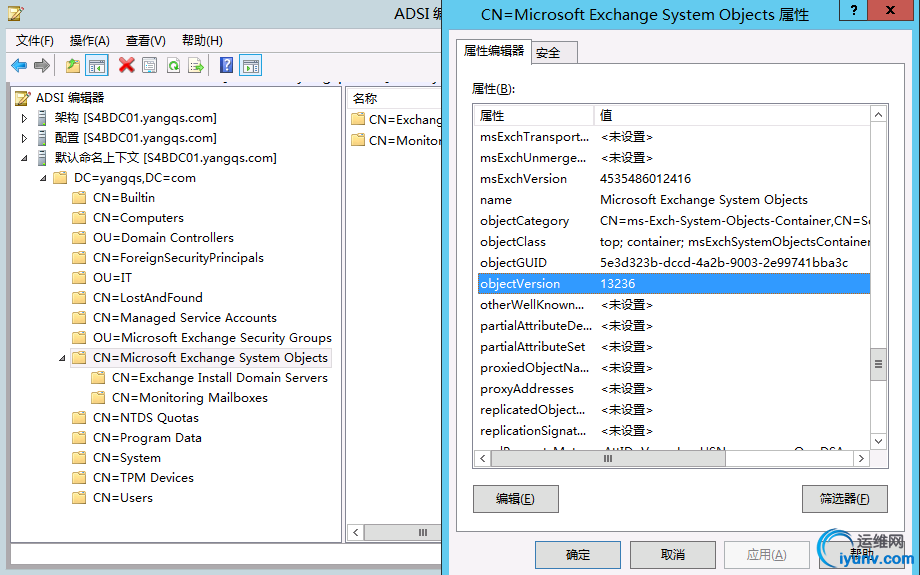This screenshot has width=920, height=575.
Task: Switch to the 属性编辑器 tab
Action: pos(493,51)
